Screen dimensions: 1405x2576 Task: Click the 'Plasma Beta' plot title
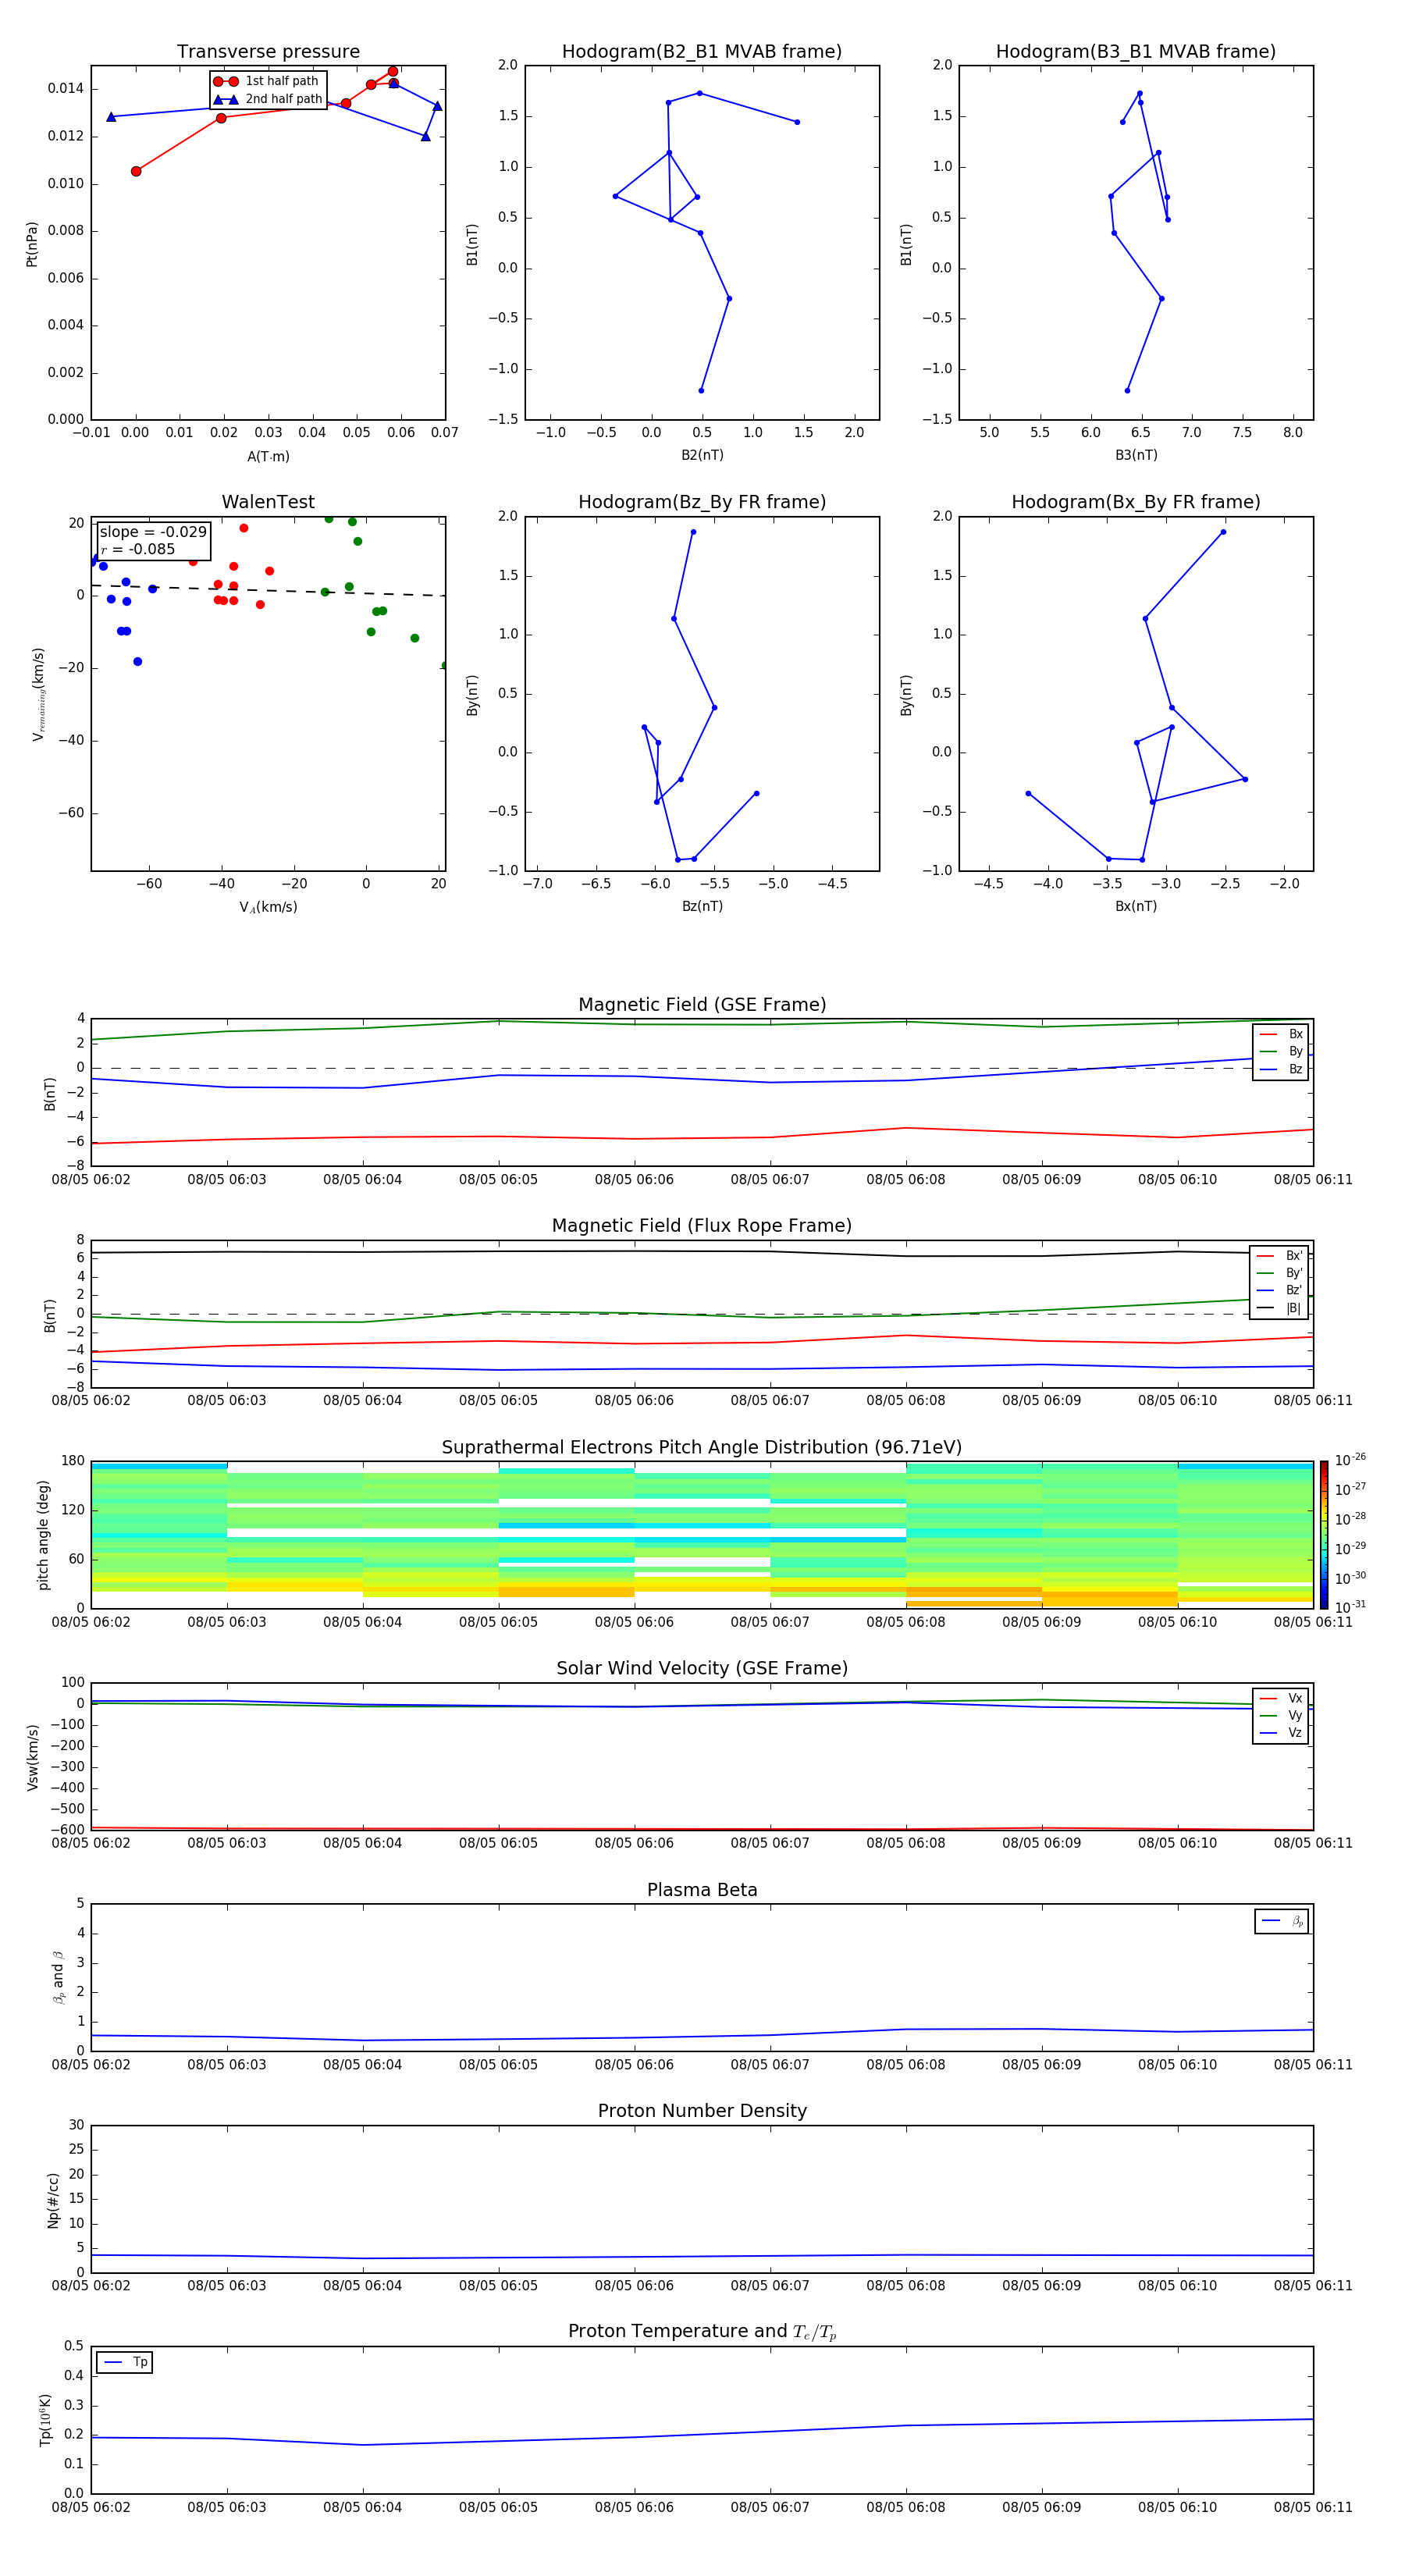click(702, 1890)
